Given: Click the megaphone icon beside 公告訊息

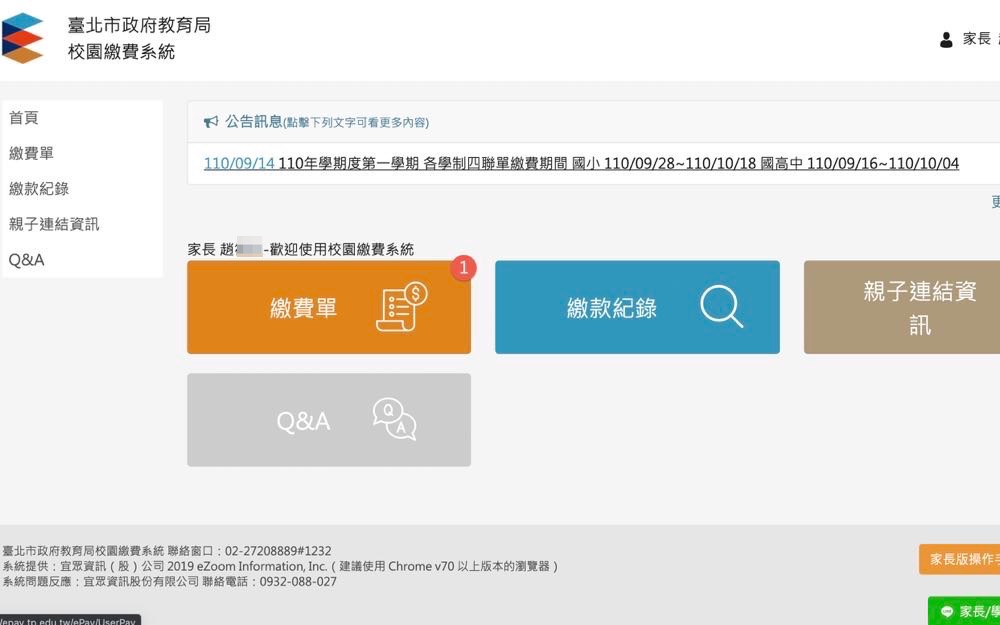Looking at the screenshot, I should 211,122.
